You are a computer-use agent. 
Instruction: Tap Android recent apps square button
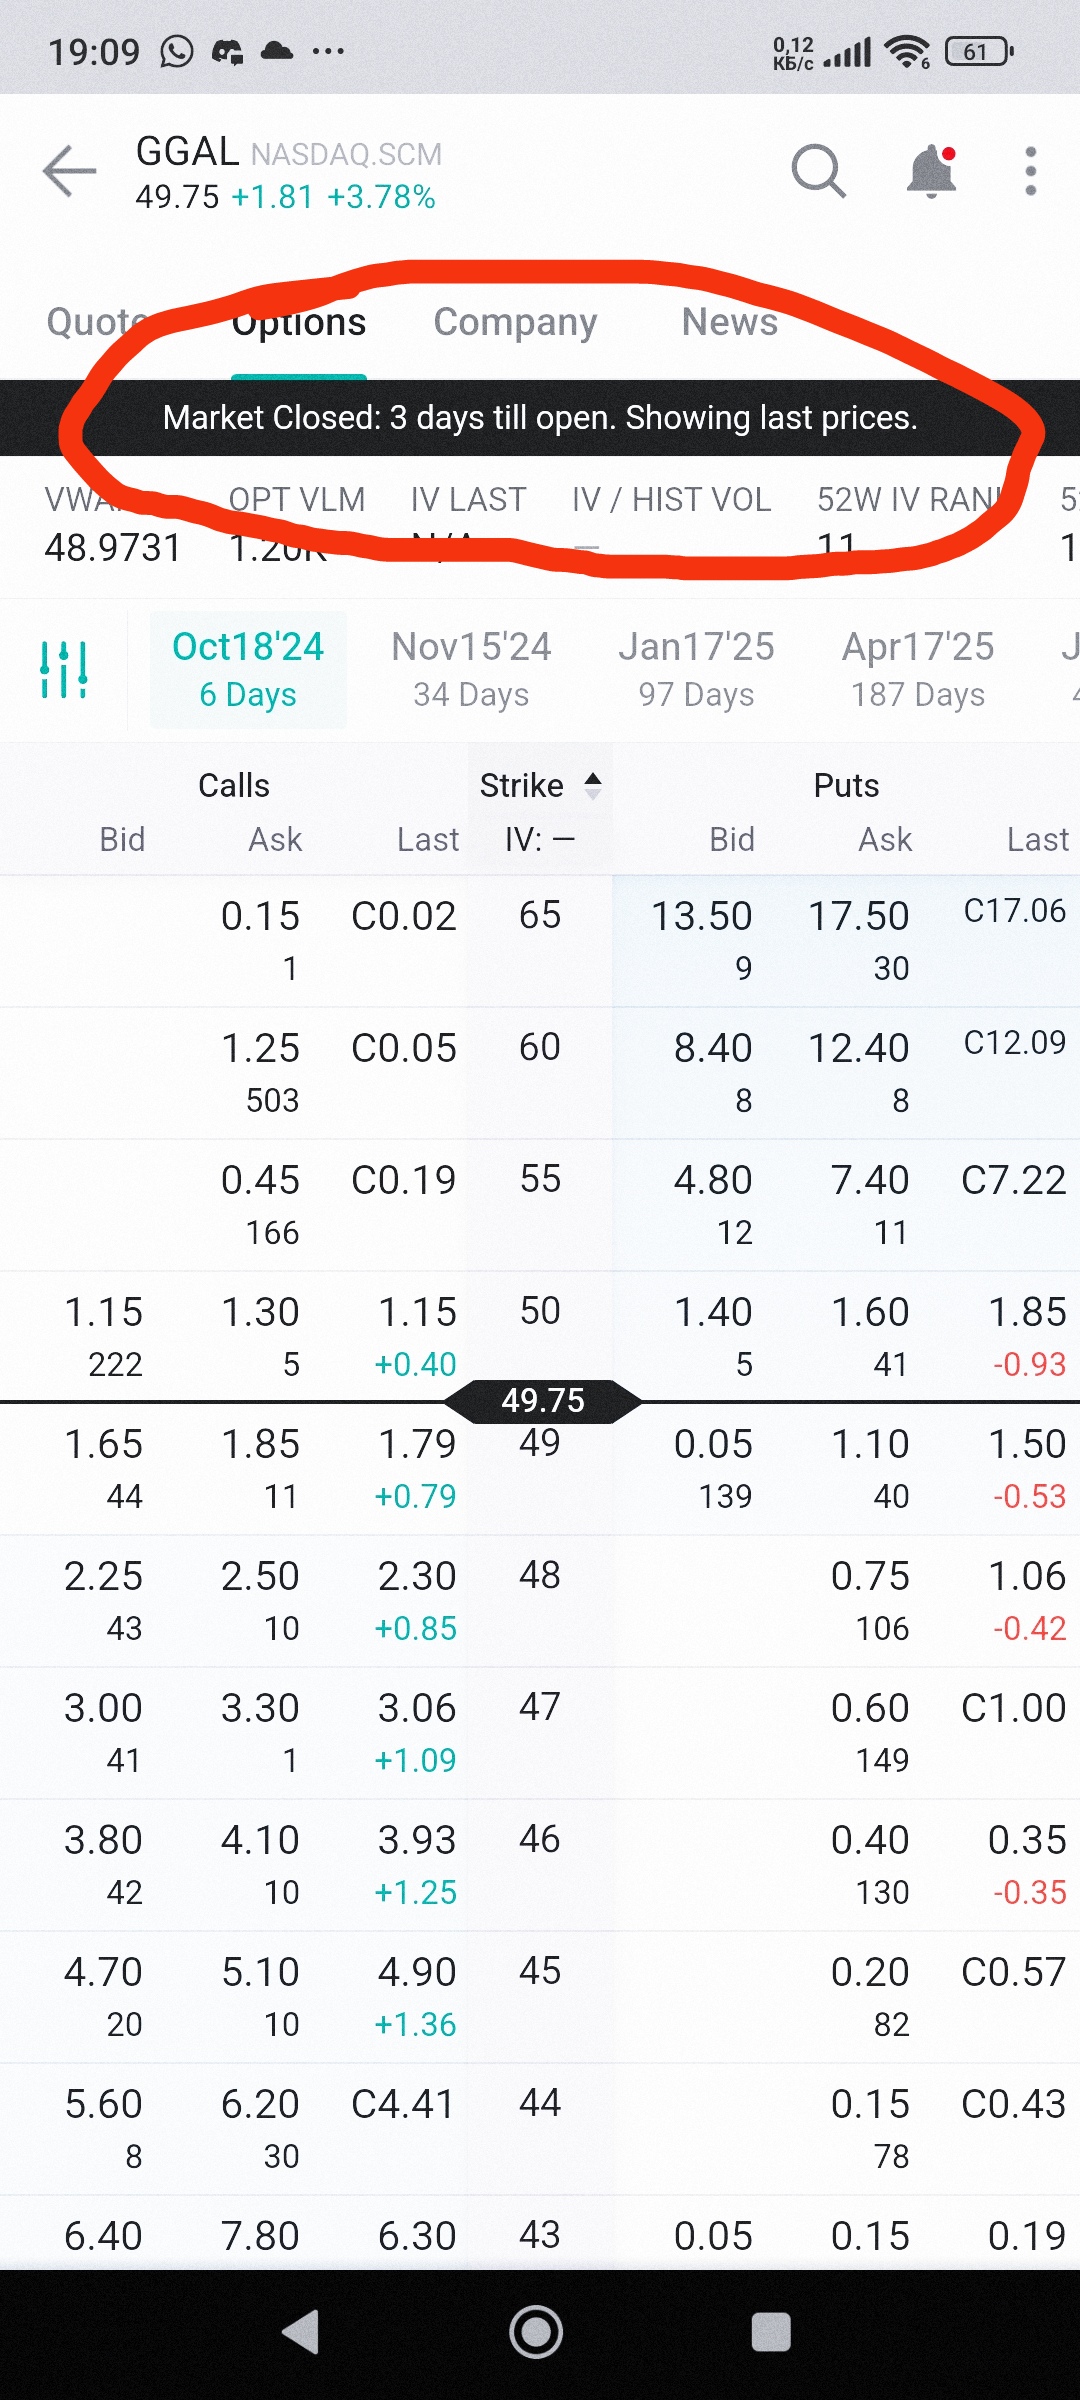pyautogui.click(x=771, y=2333)
